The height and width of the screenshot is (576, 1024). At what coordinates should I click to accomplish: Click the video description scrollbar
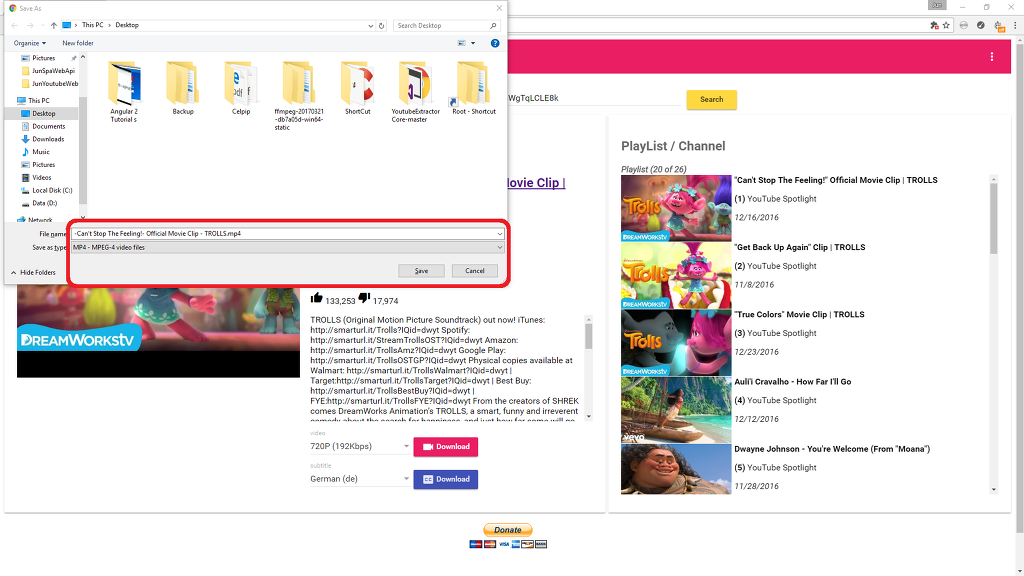pos(588,337)
